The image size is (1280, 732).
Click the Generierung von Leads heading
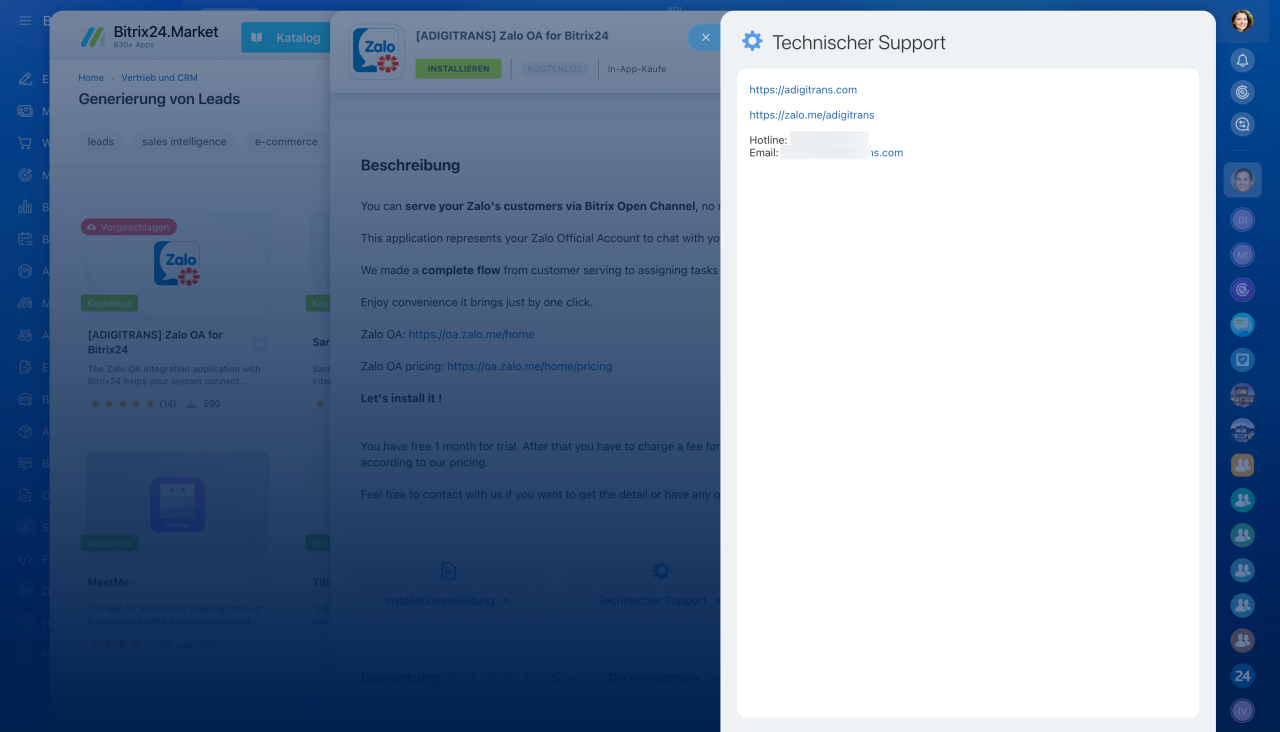(159, 99)
